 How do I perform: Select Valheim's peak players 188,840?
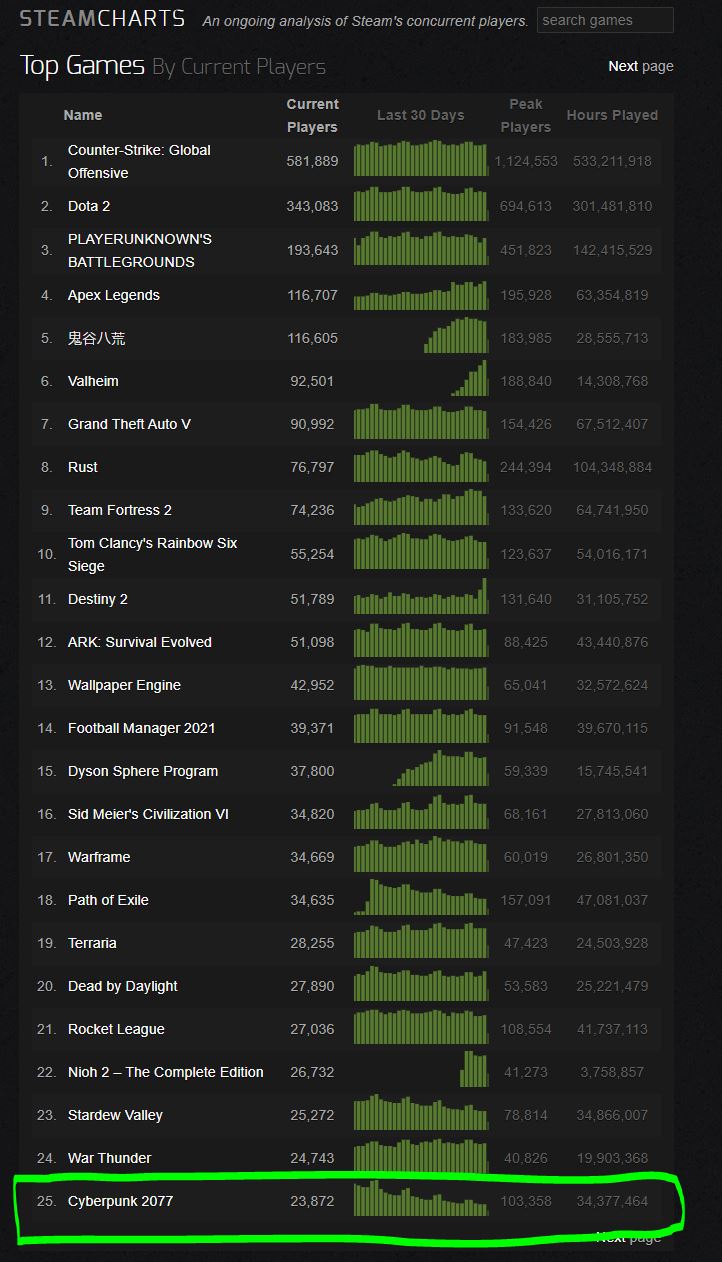(526, 381)
